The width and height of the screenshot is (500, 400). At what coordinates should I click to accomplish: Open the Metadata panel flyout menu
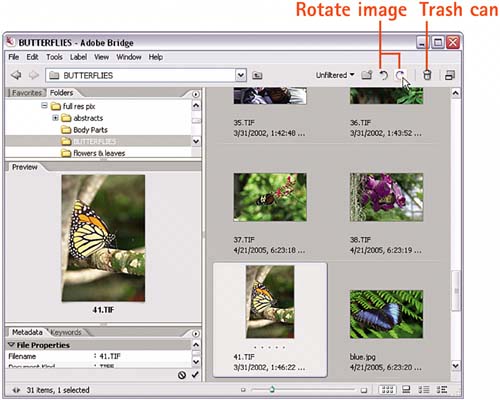tap(196, 333)
